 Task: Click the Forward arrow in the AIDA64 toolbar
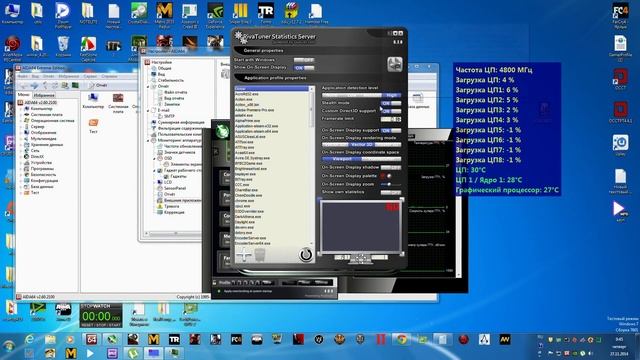coord(35,85)
